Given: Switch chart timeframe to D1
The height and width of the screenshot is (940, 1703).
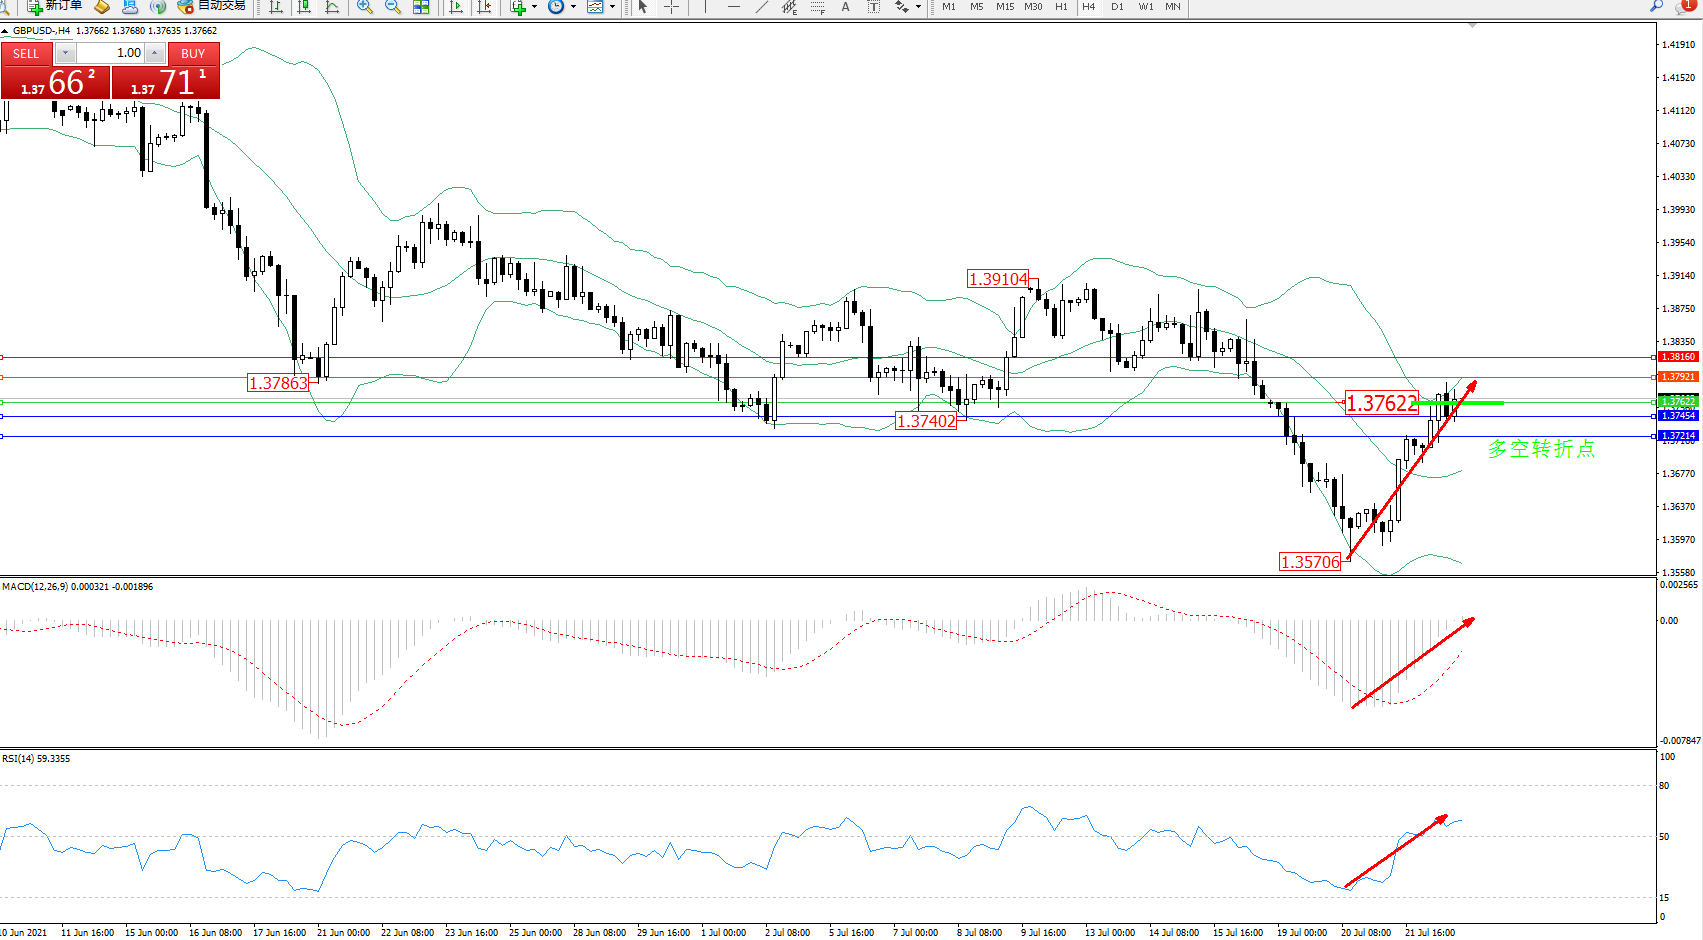Looking at the screenshot, I should pos(1117,7).
